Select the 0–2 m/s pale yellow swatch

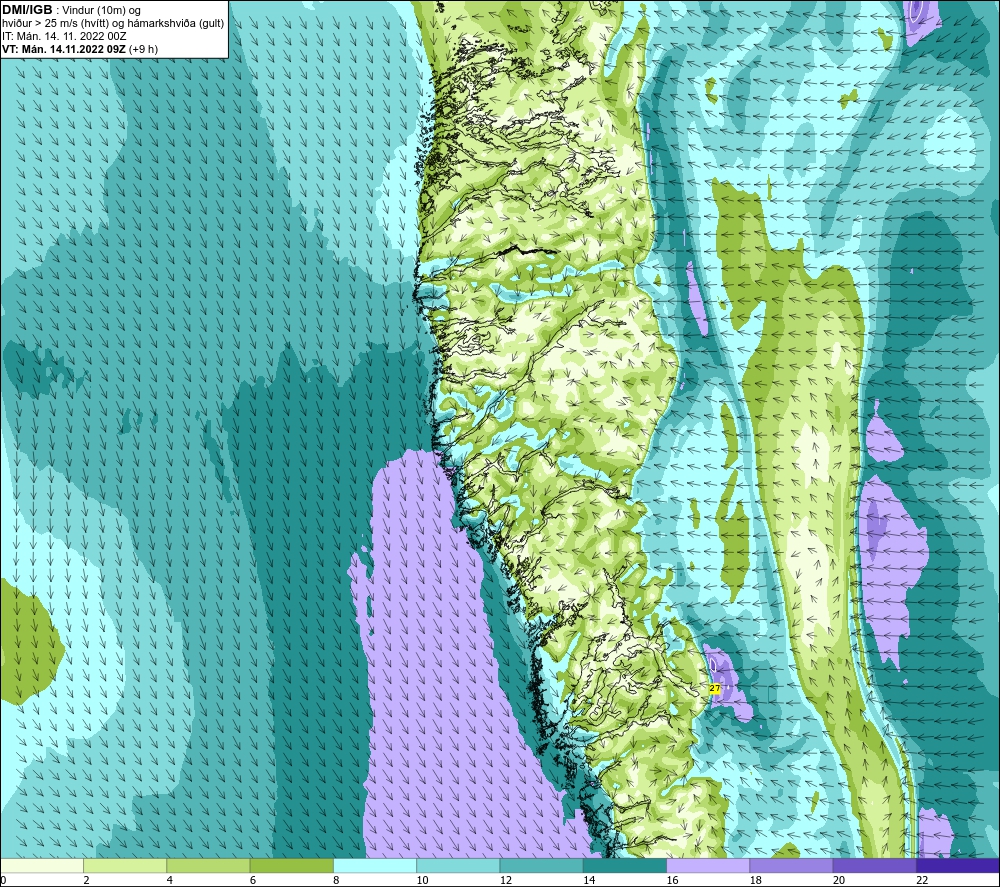[41, 865]
